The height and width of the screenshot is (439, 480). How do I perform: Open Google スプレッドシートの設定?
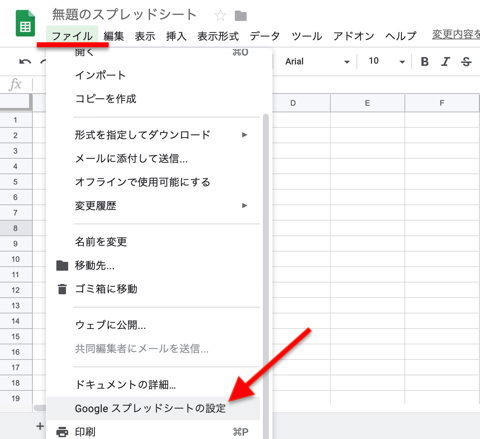coord(153,408)
